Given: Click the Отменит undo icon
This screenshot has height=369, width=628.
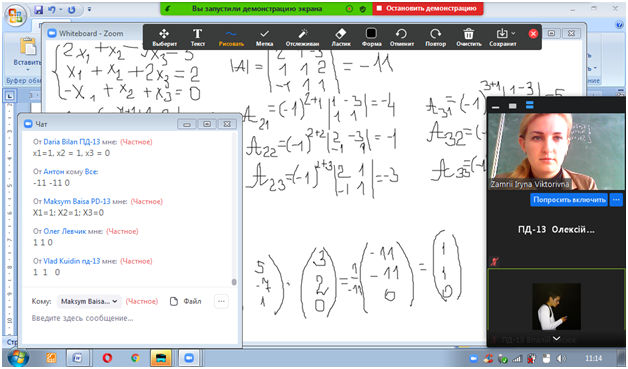Looking at the screenshot, I should pos(401,37).
